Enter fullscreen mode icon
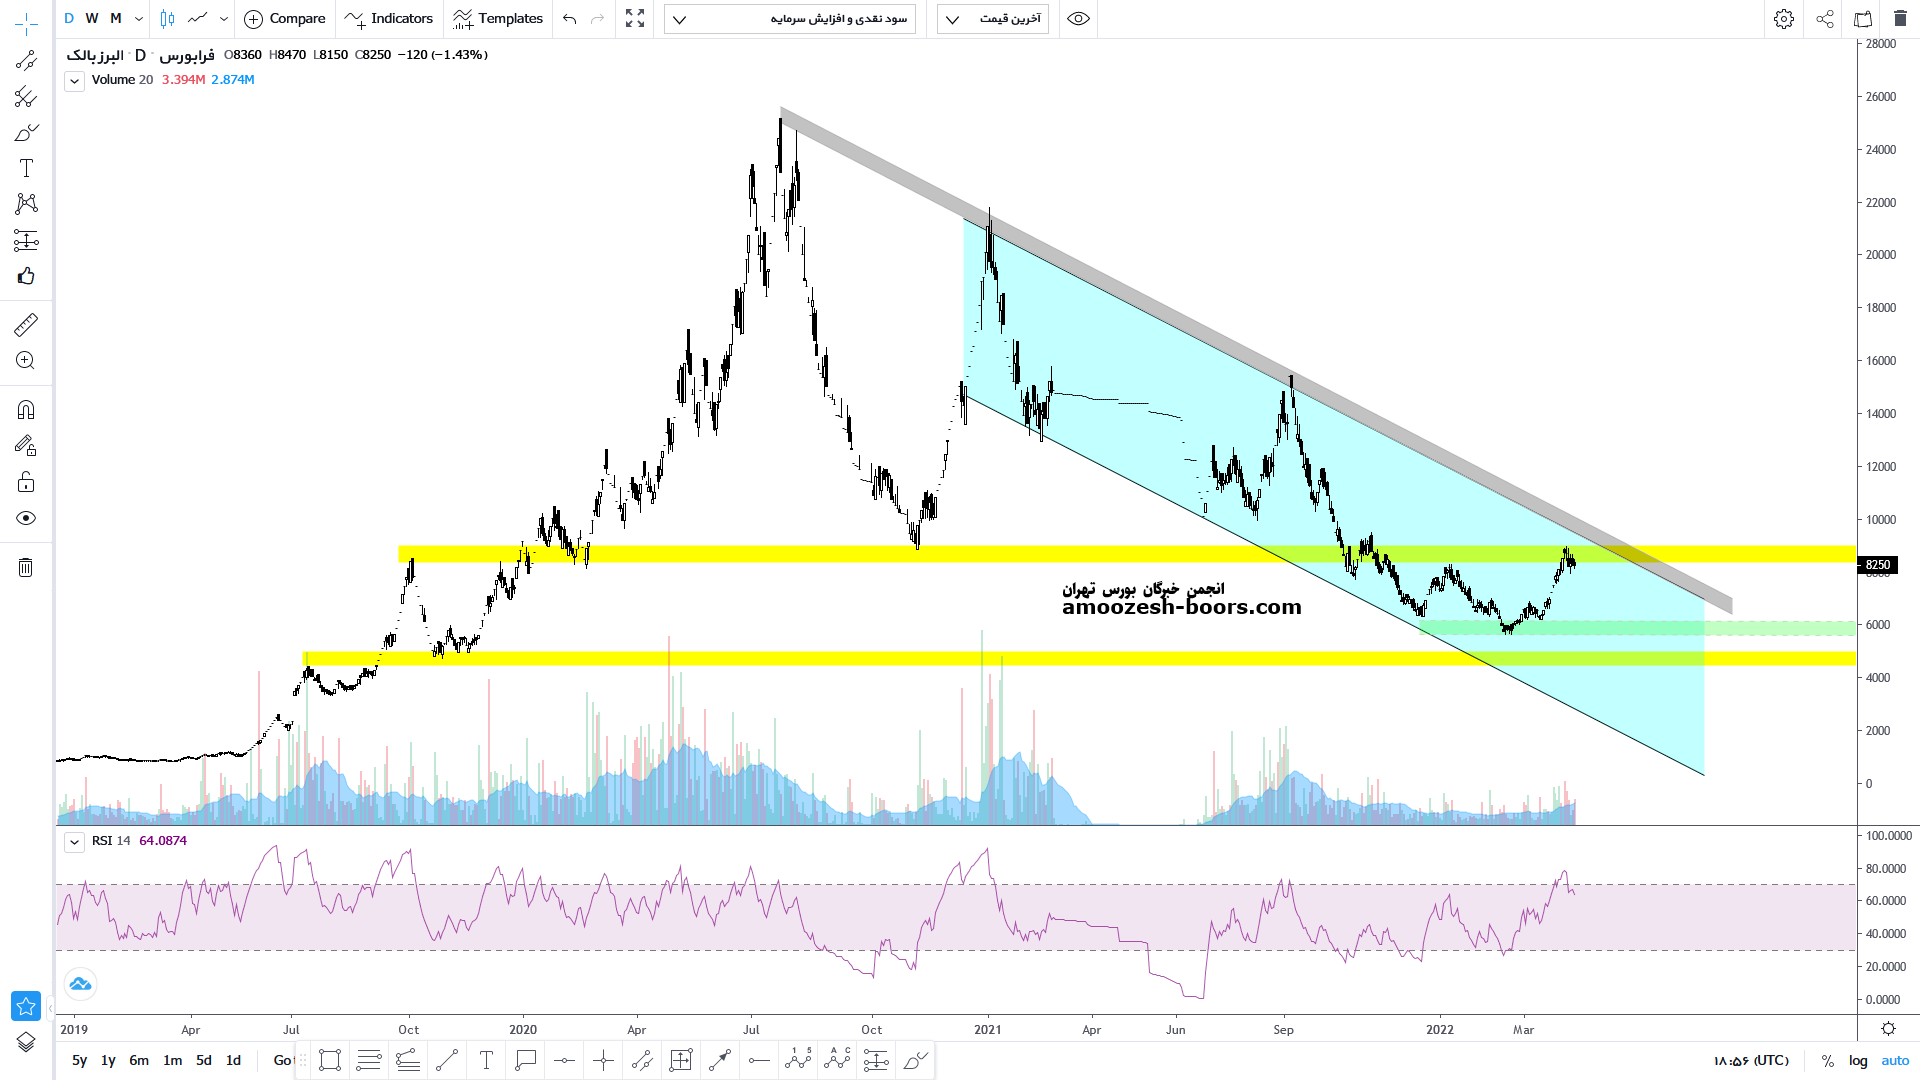Viewport: 1920px width, 1080px height. [635, 19]
